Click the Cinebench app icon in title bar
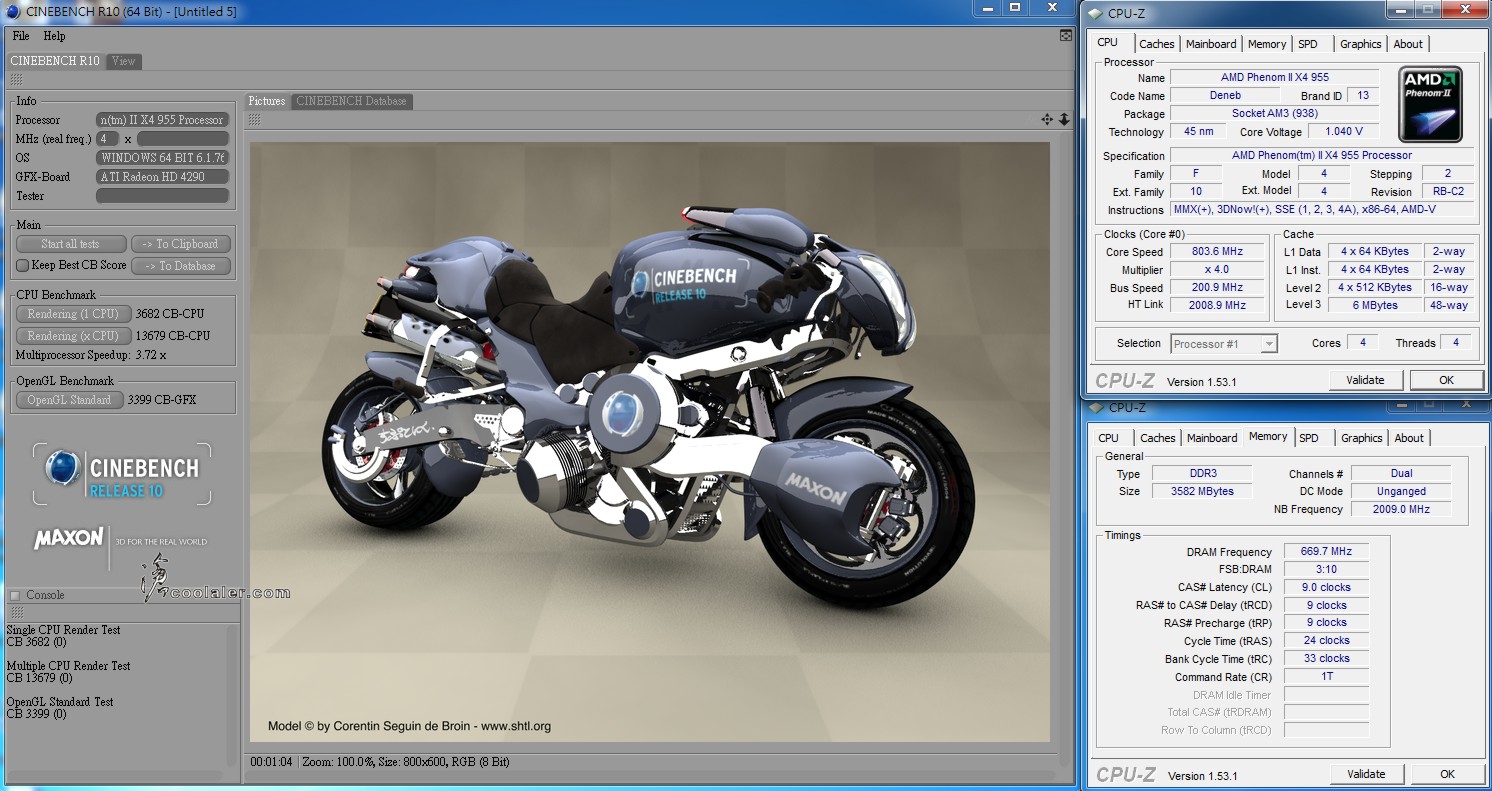The width and height of the screenshot is (1492, 791). (12, 11)
